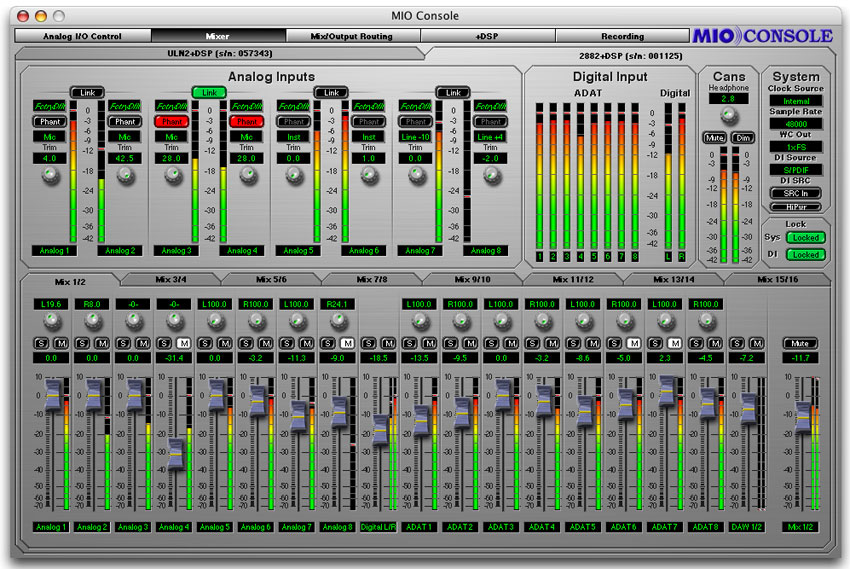Click the DI Locked indicator
The image size is (850, 569).
click(x=806, y=255)
